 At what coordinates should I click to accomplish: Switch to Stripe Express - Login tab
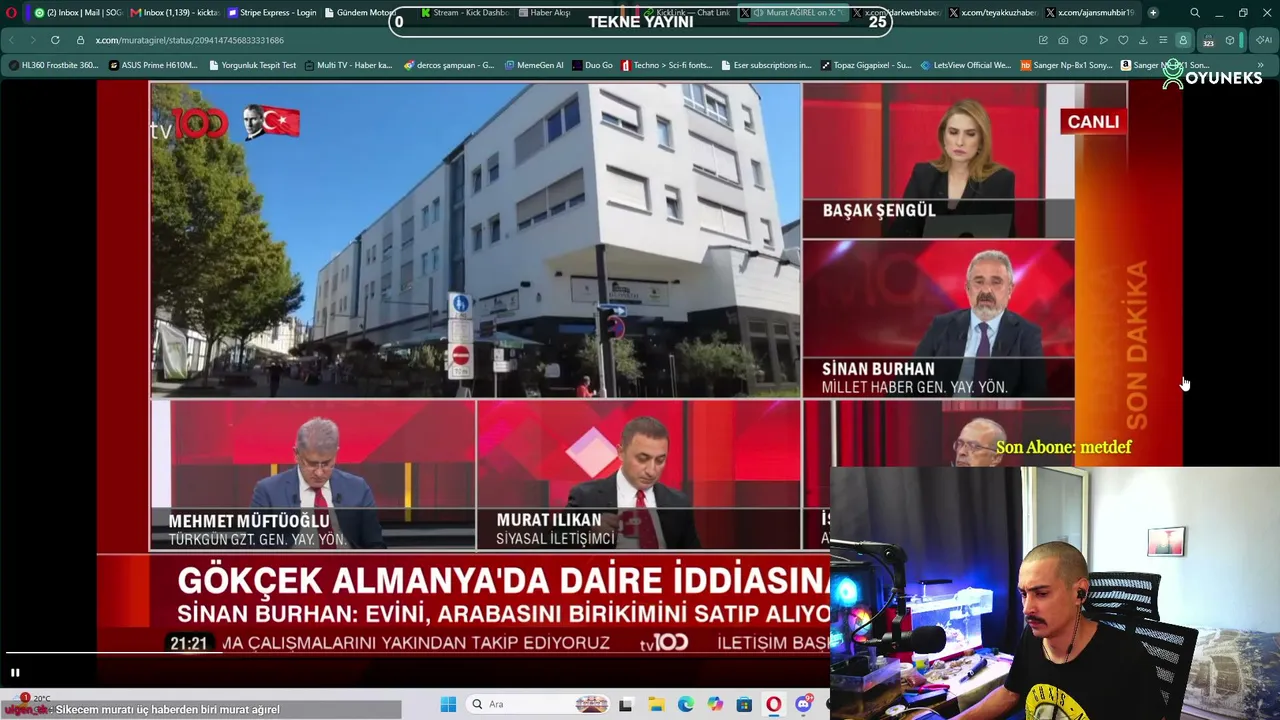(x=272, y=13)
